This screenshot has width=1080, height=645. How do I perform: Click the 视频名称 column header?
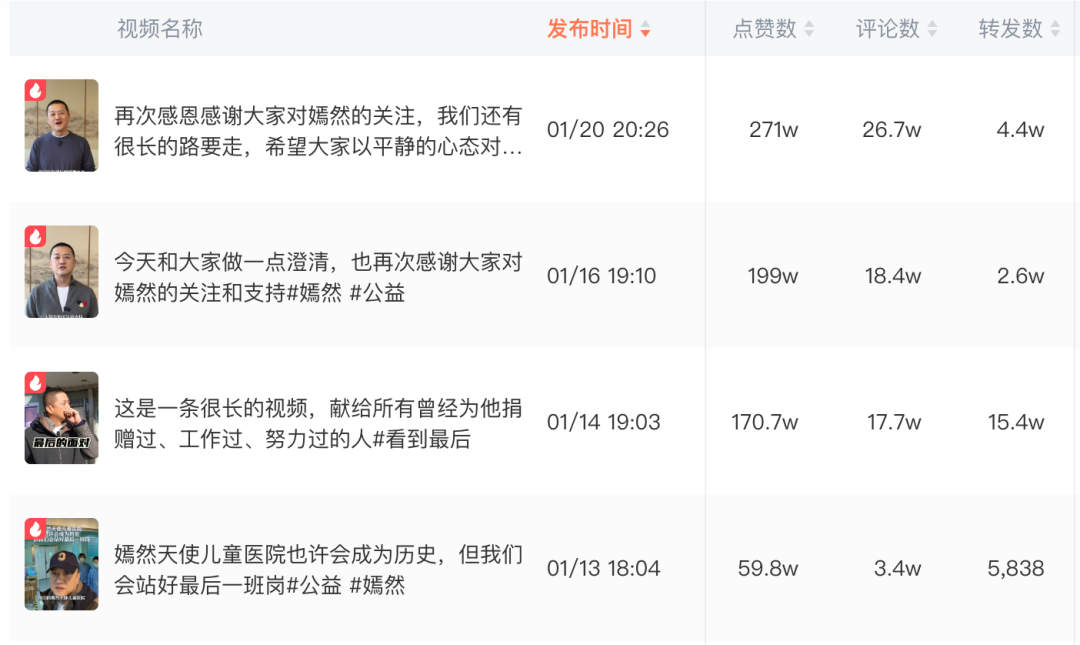pos(160,29)
